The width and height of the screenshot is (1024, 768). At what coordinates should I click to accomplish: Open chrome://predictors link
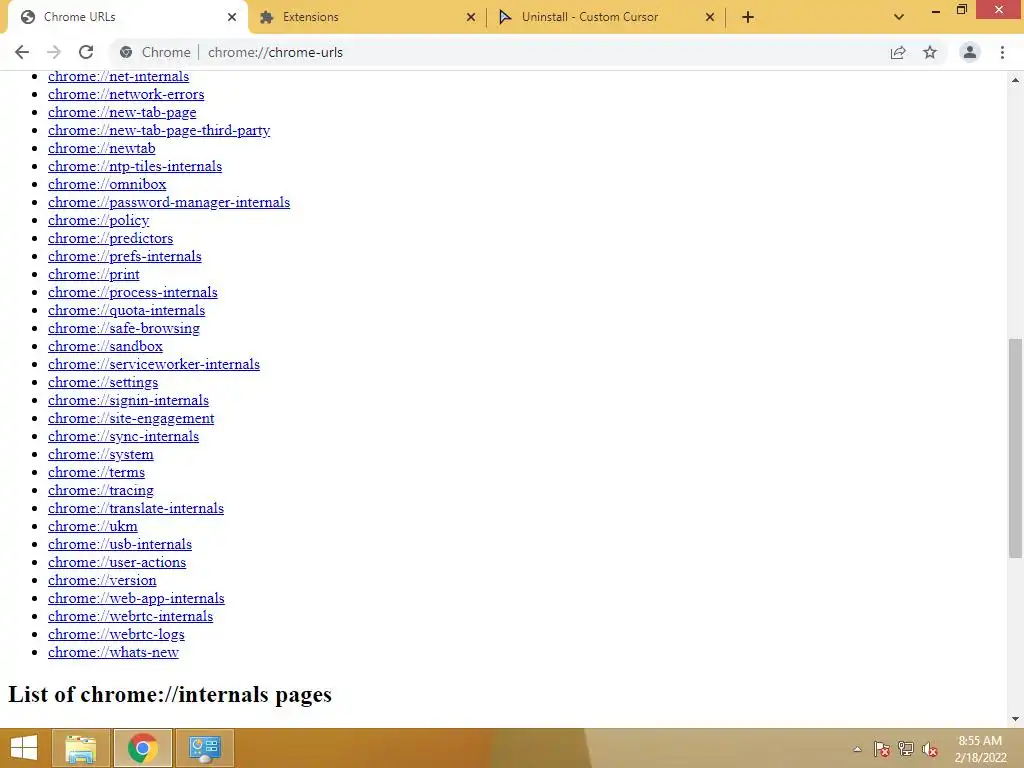(110, 238)
